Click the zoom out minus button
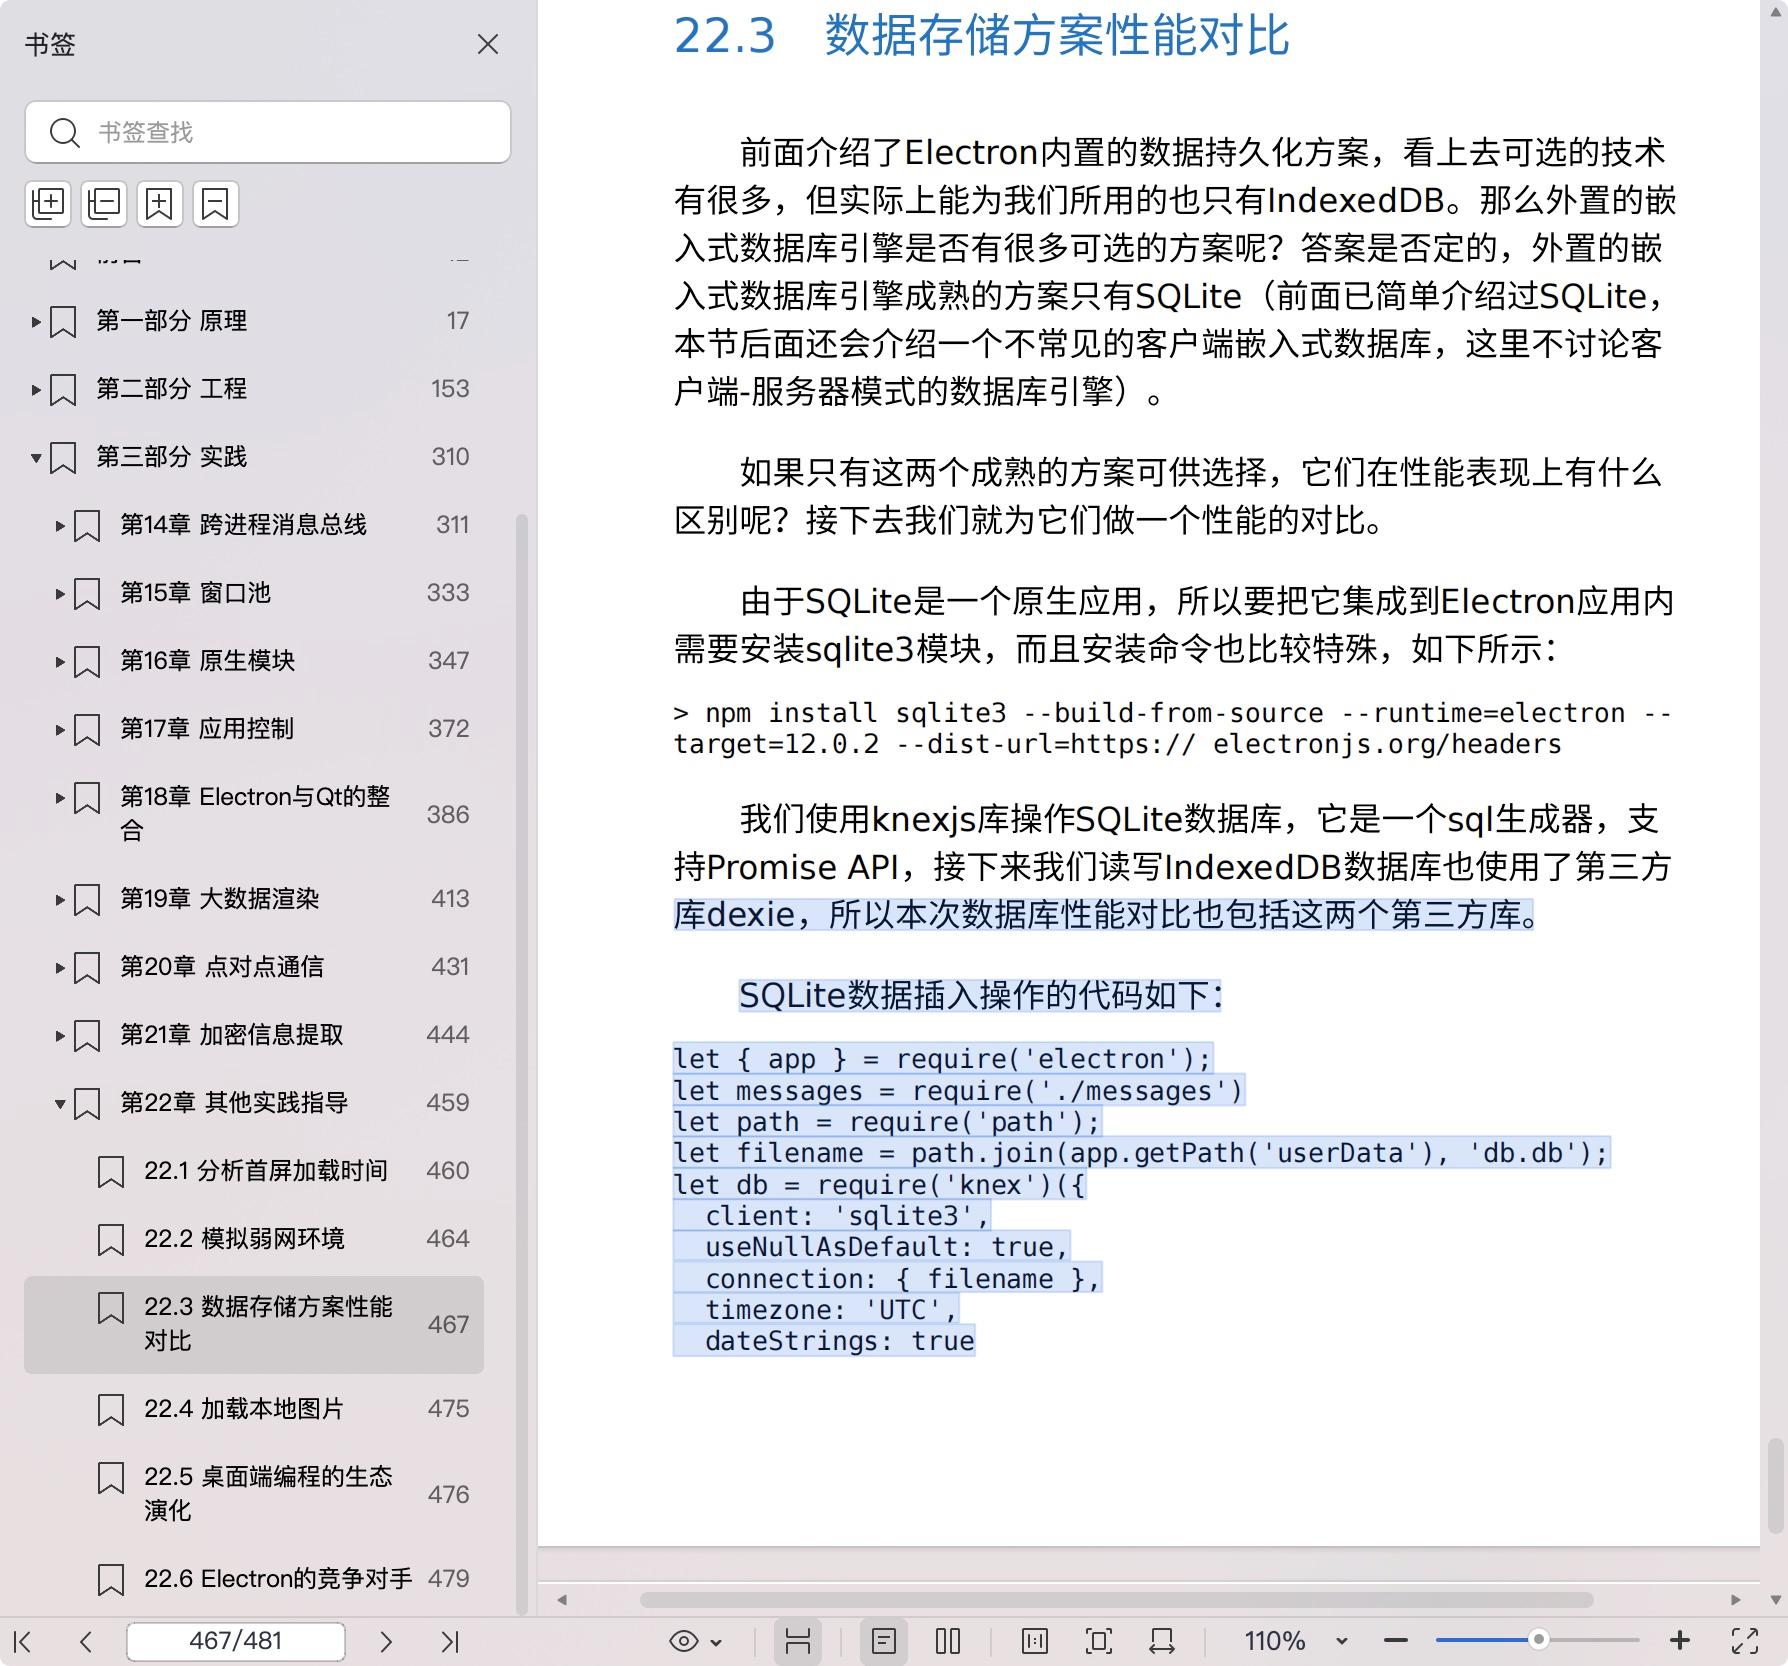The width and height of the screenshot is (1788, 1666). pos(1396,1641)
